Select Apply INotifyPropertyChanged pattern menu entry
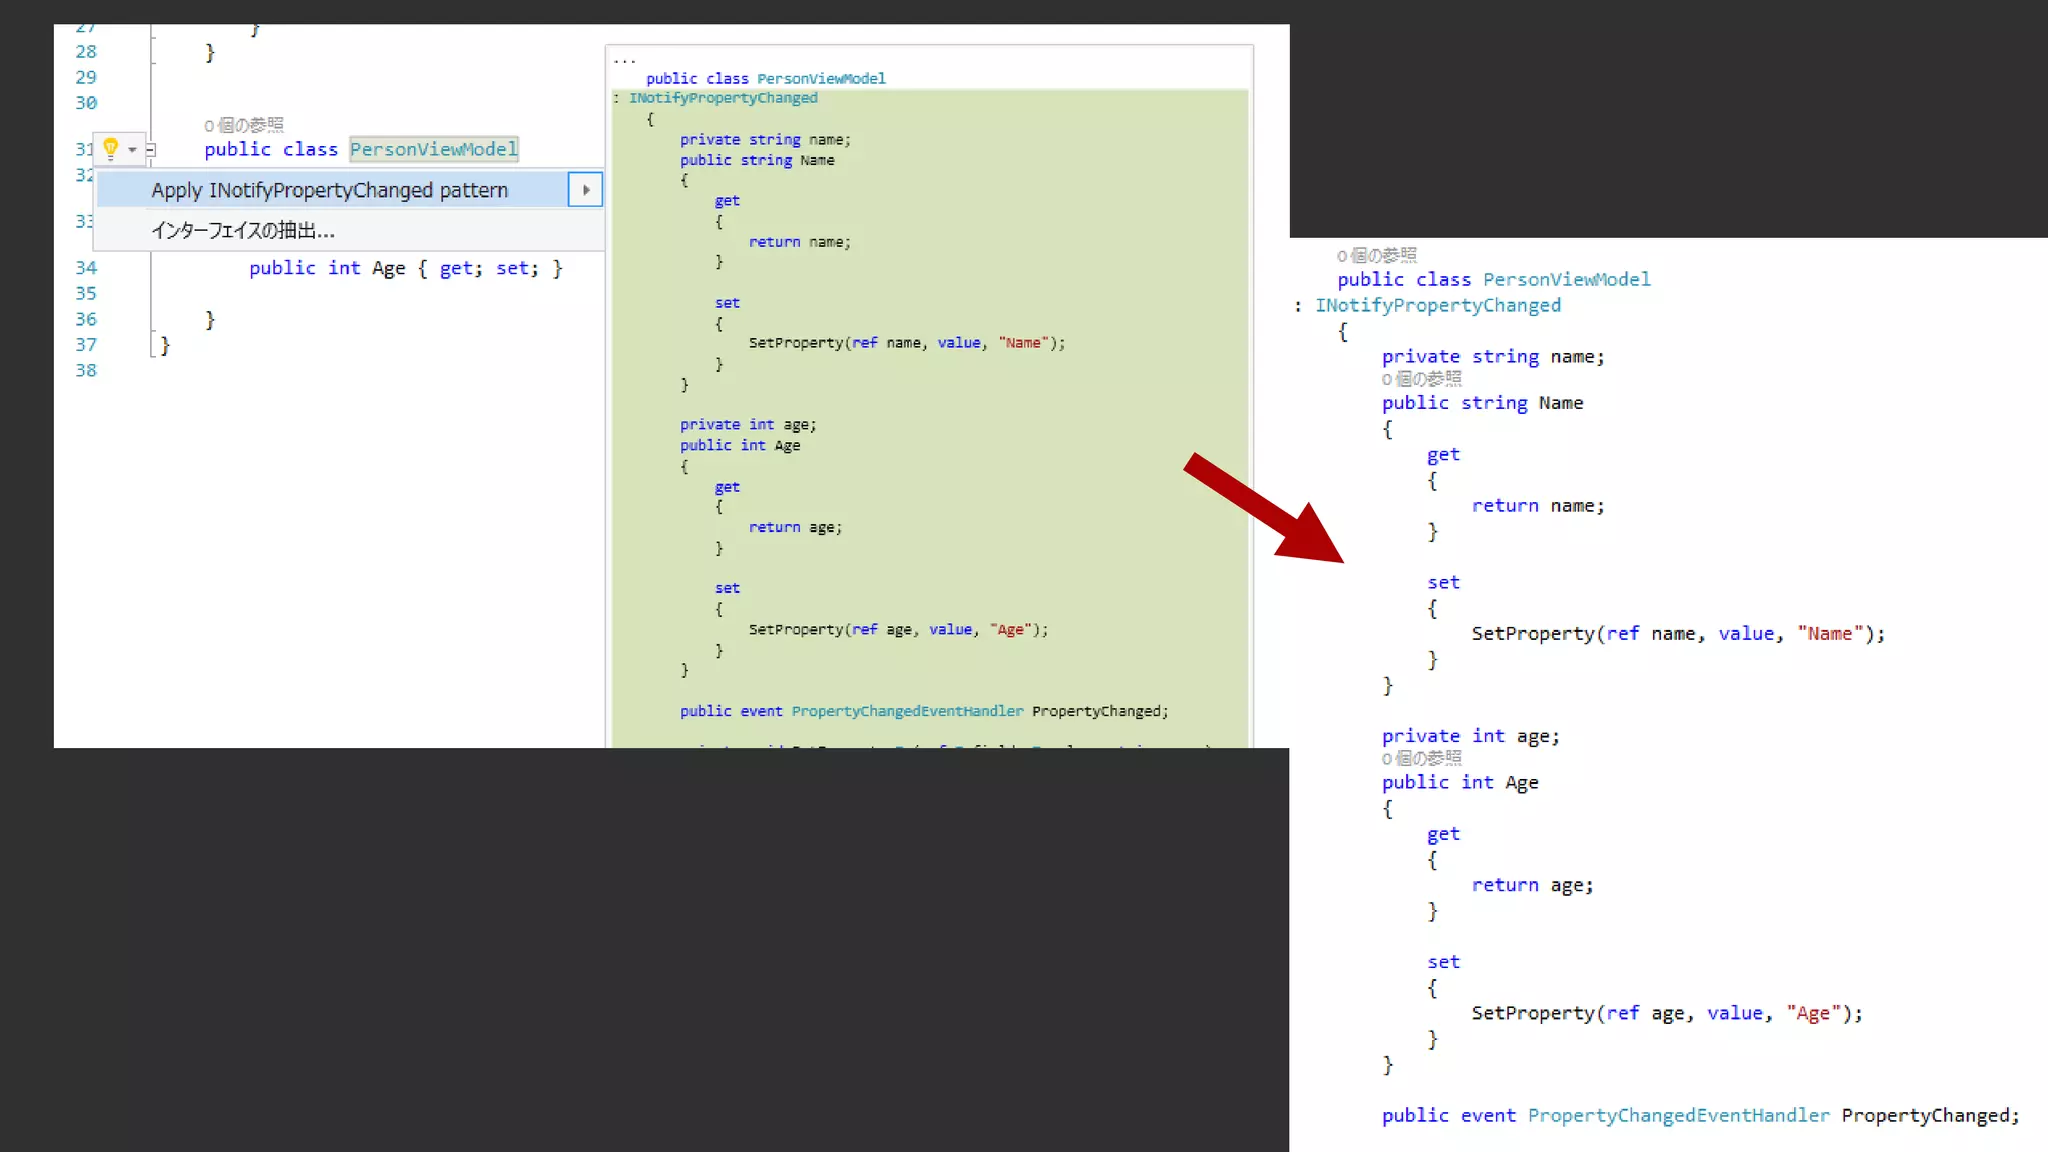2048x1152 pixels. (x=330, y=190)
